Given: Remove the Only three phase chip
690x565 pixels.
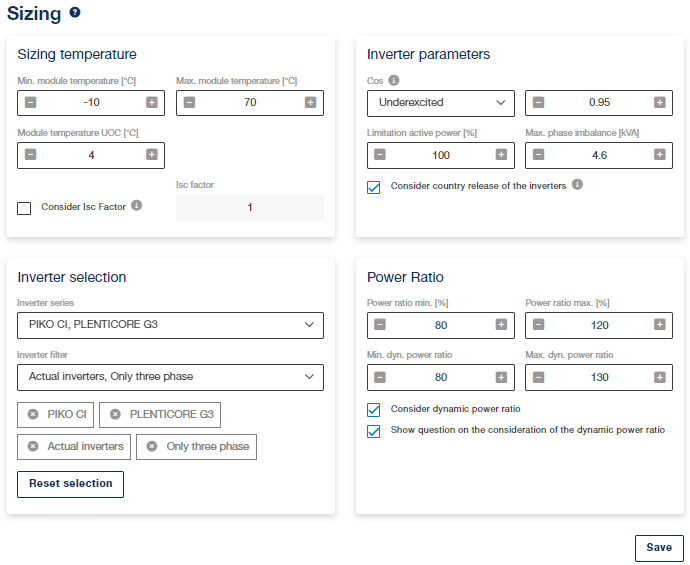Looking at the screenshot, I should (152, 447).
